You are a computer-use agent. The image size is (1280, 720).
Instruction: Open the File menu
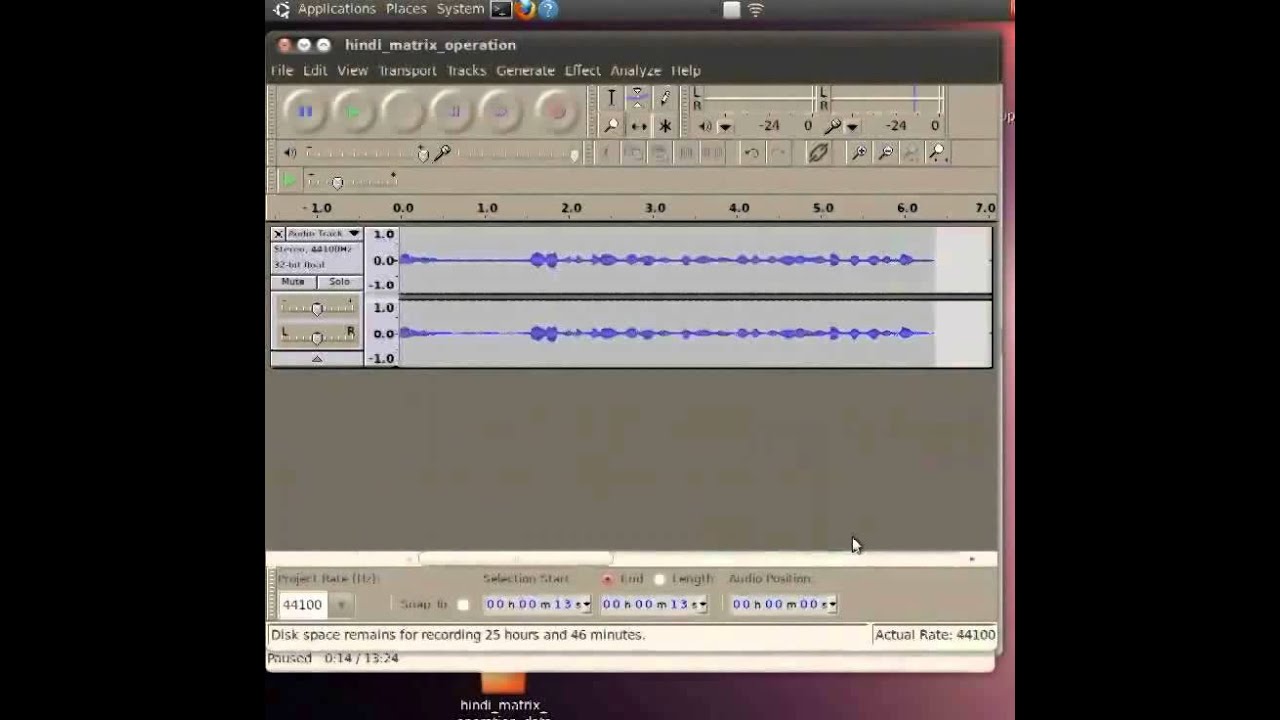pyautogui.click(x=282, y=70)
